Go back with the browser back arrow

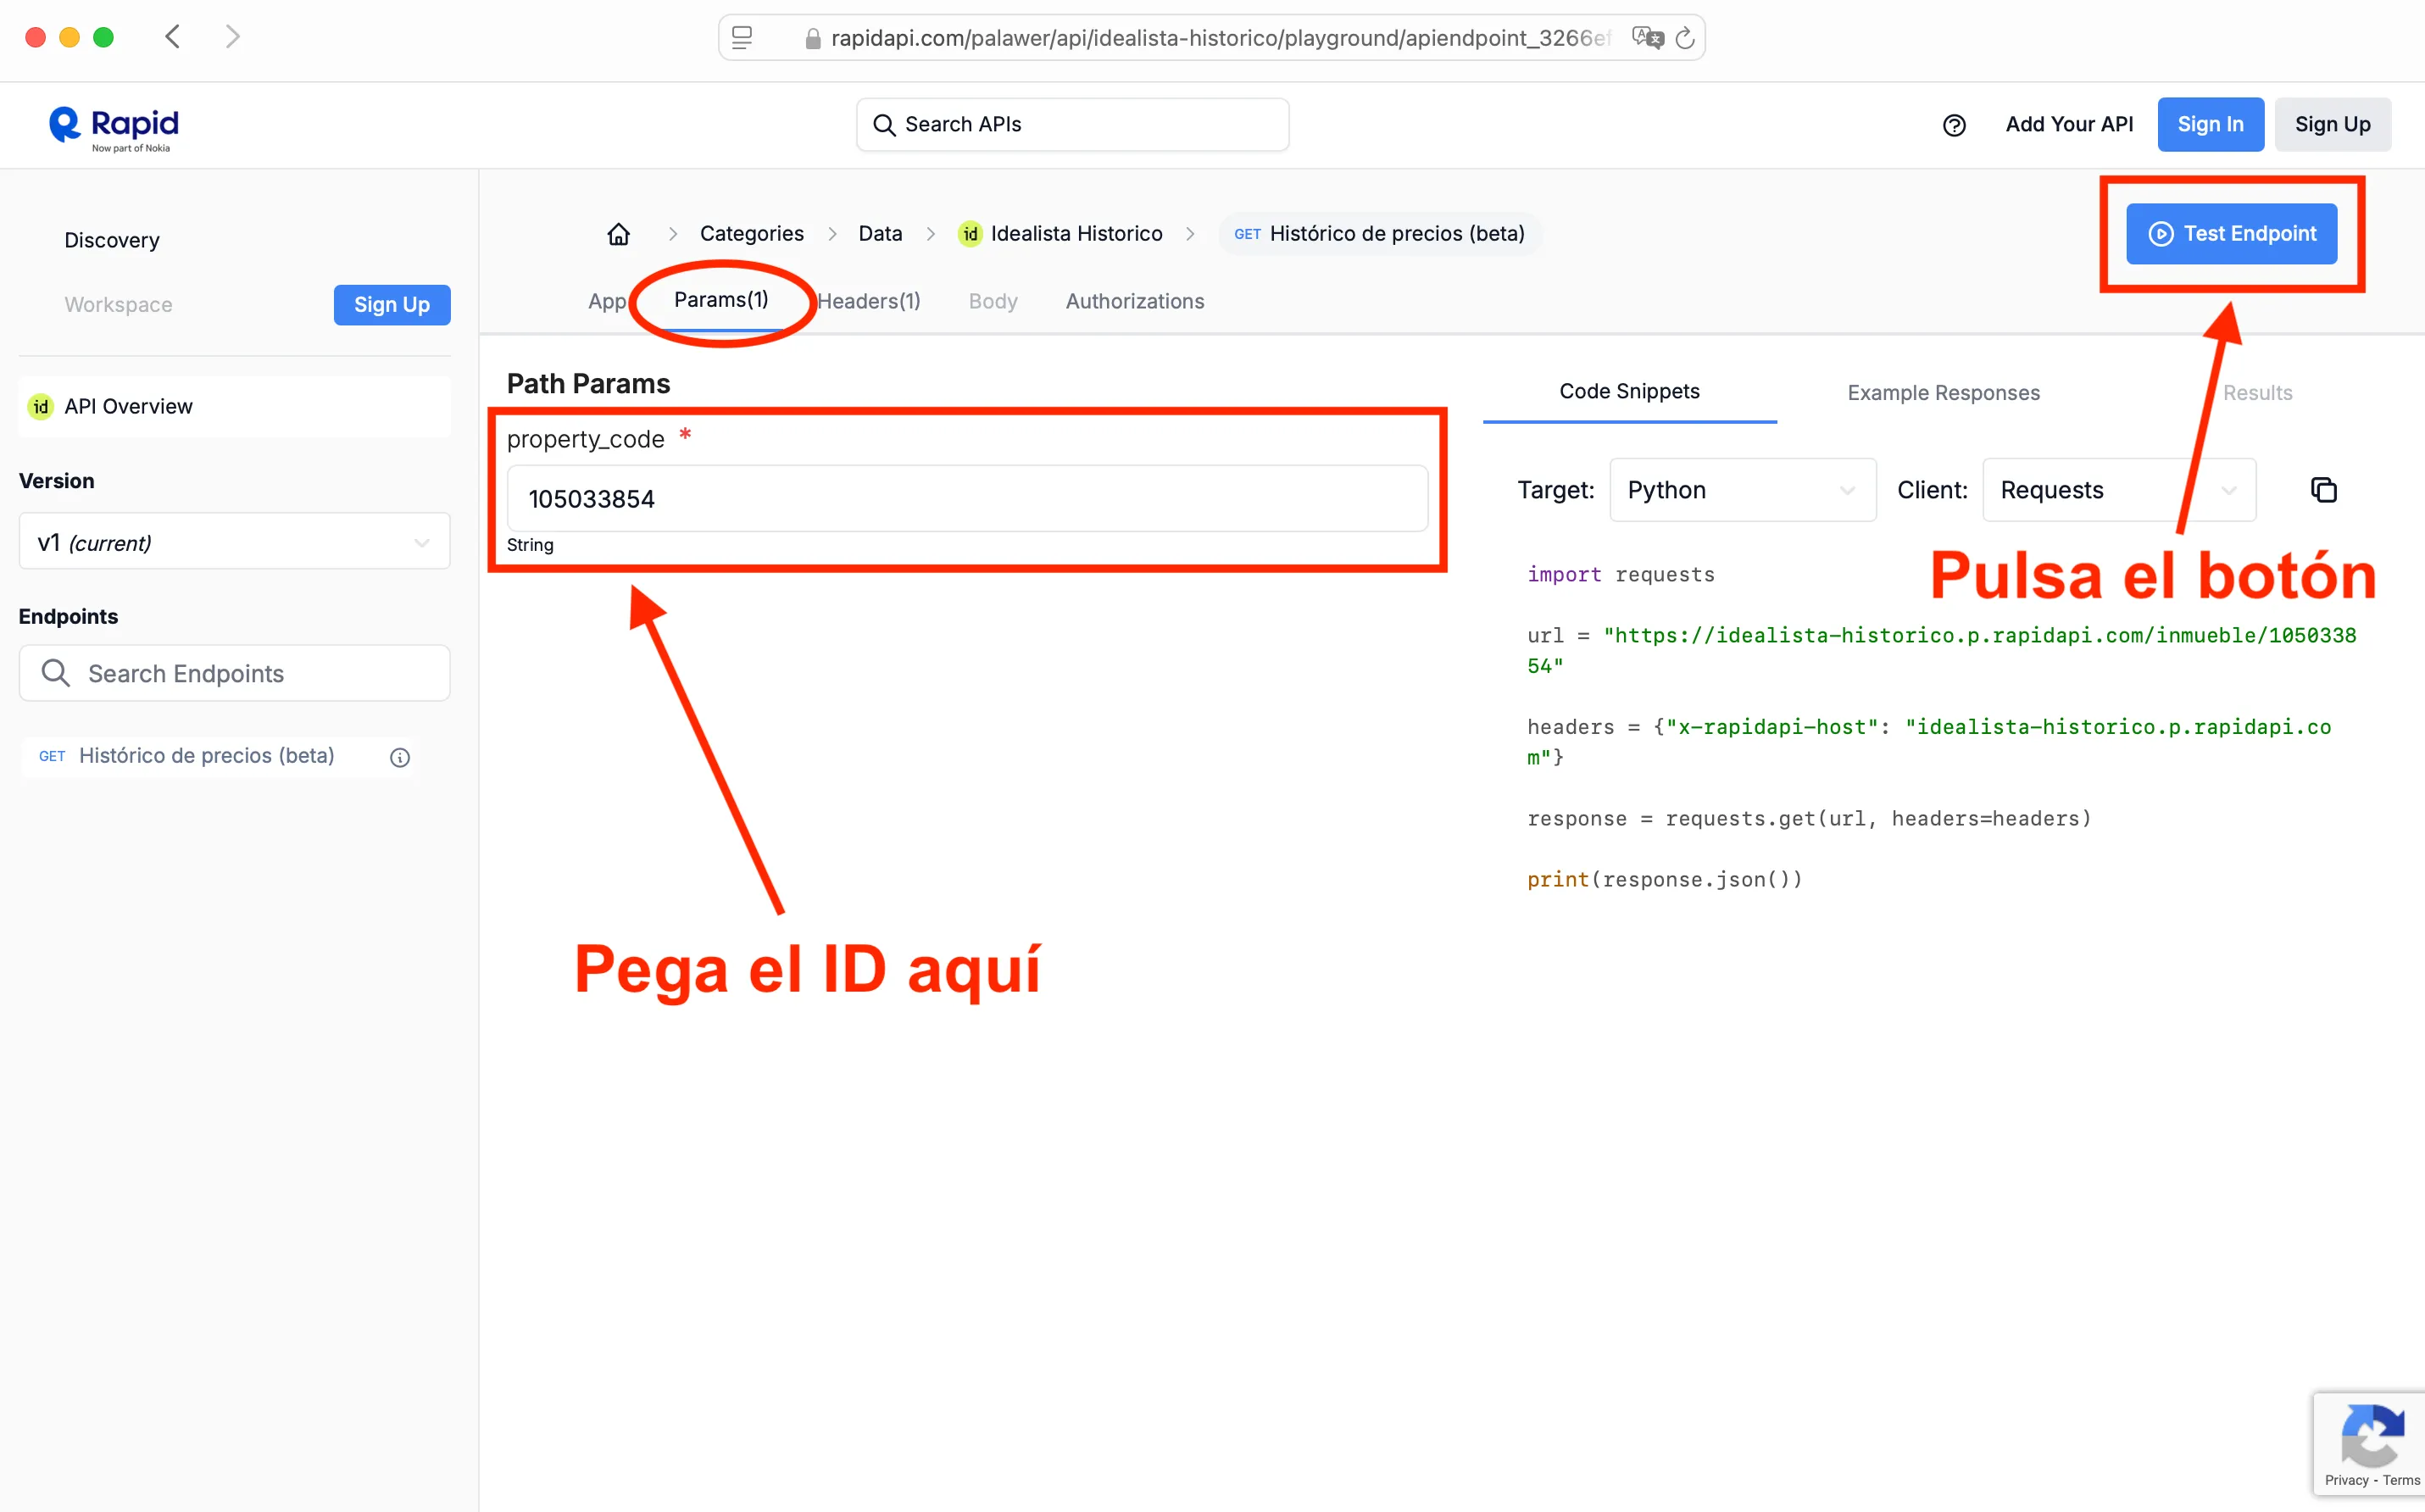172,37
